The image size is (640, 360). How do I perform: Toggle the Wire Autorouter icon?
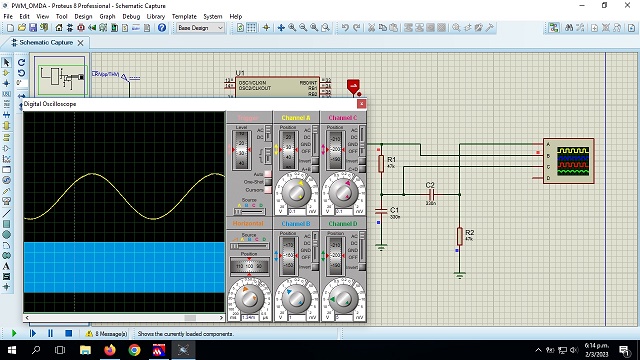554,28
